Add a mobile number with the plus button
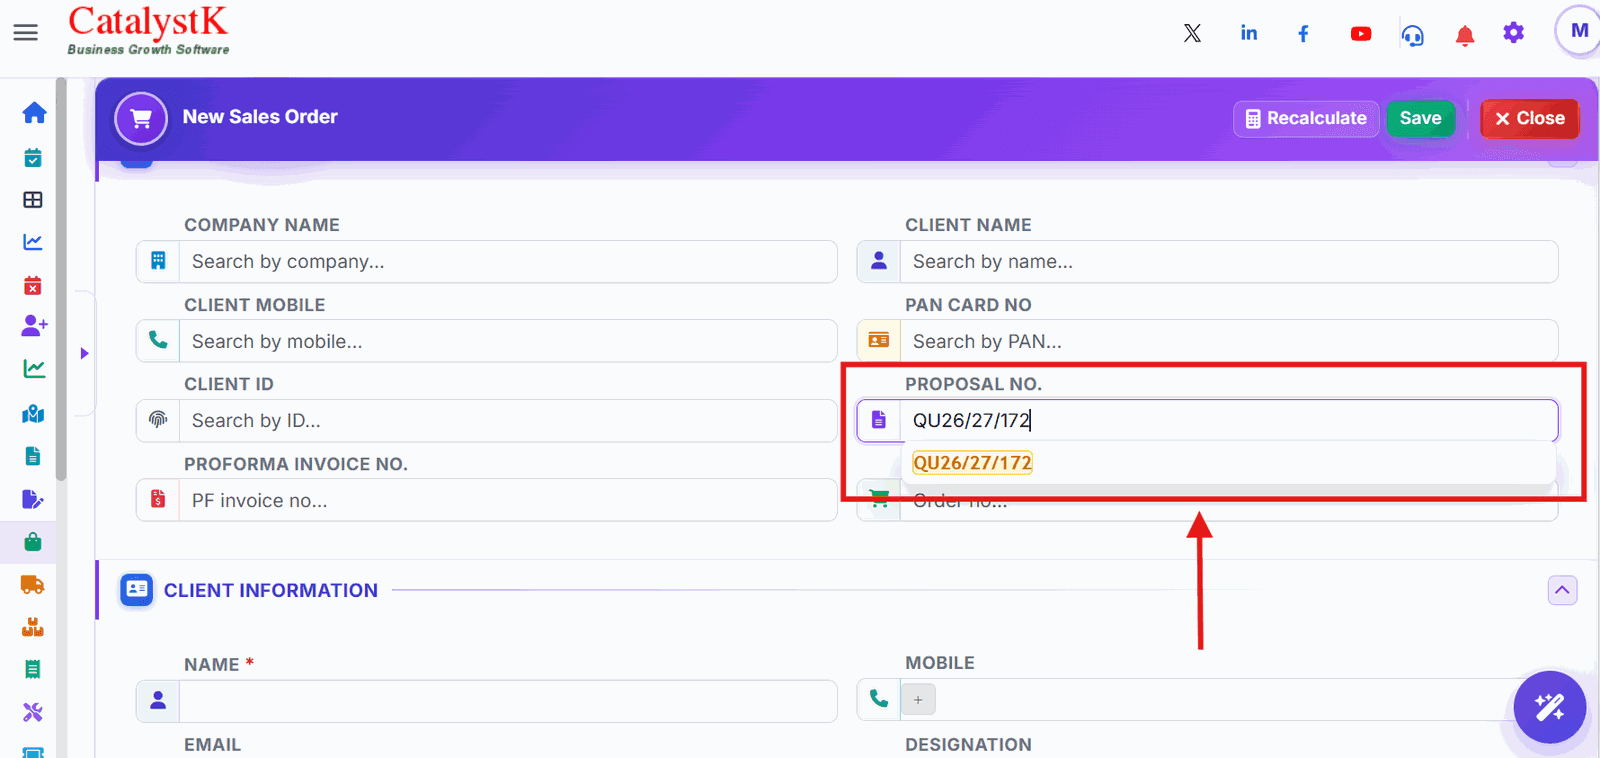Viewport: 1600px width, 758px height. click(x=918, y=700)
